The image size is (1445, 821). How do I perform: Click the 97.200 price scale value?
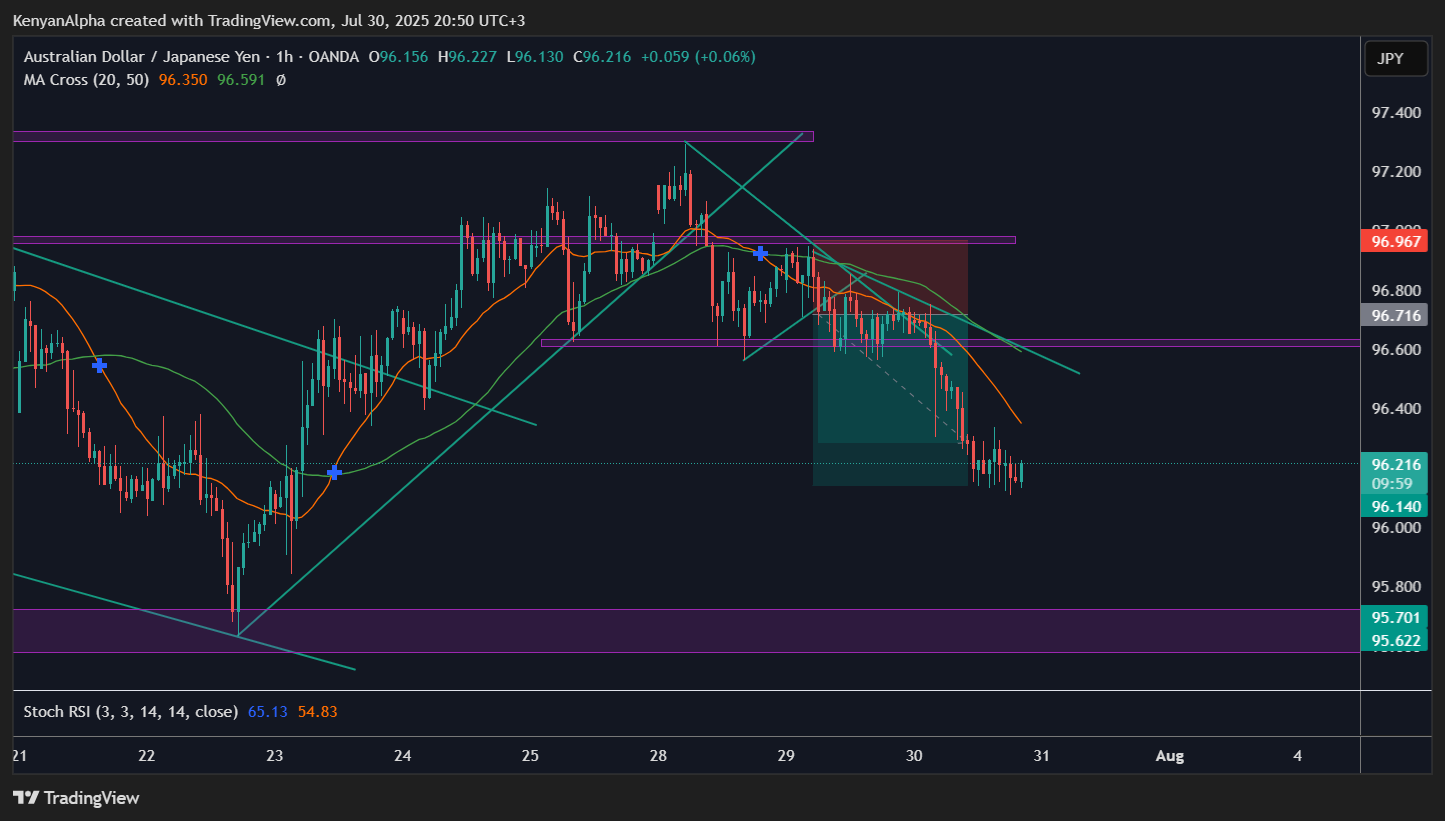pyautogui.click(x=1396, y=172)
